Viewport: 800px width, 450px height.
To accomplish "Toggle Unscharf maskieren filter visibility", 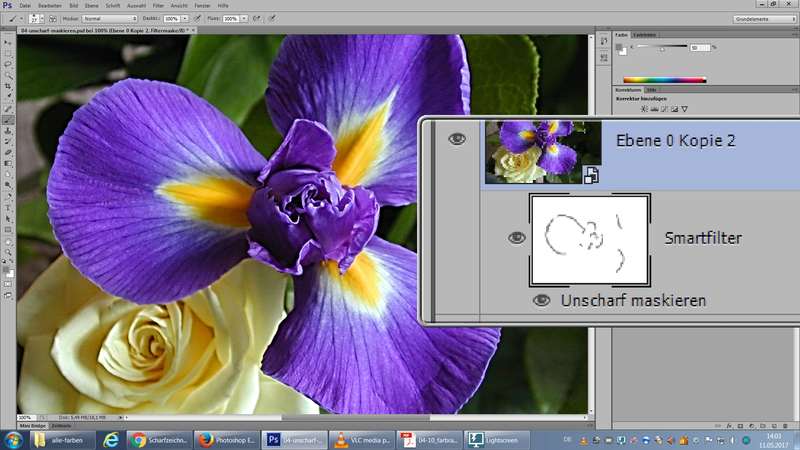I will (x=541, y=300).
